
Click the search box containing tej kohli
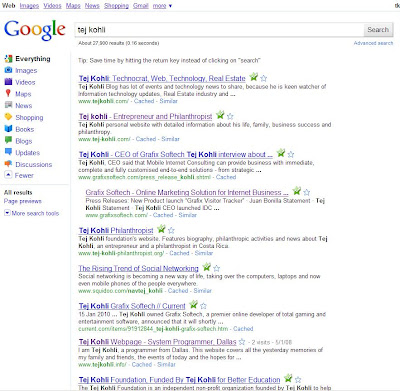tap(219, 30)
